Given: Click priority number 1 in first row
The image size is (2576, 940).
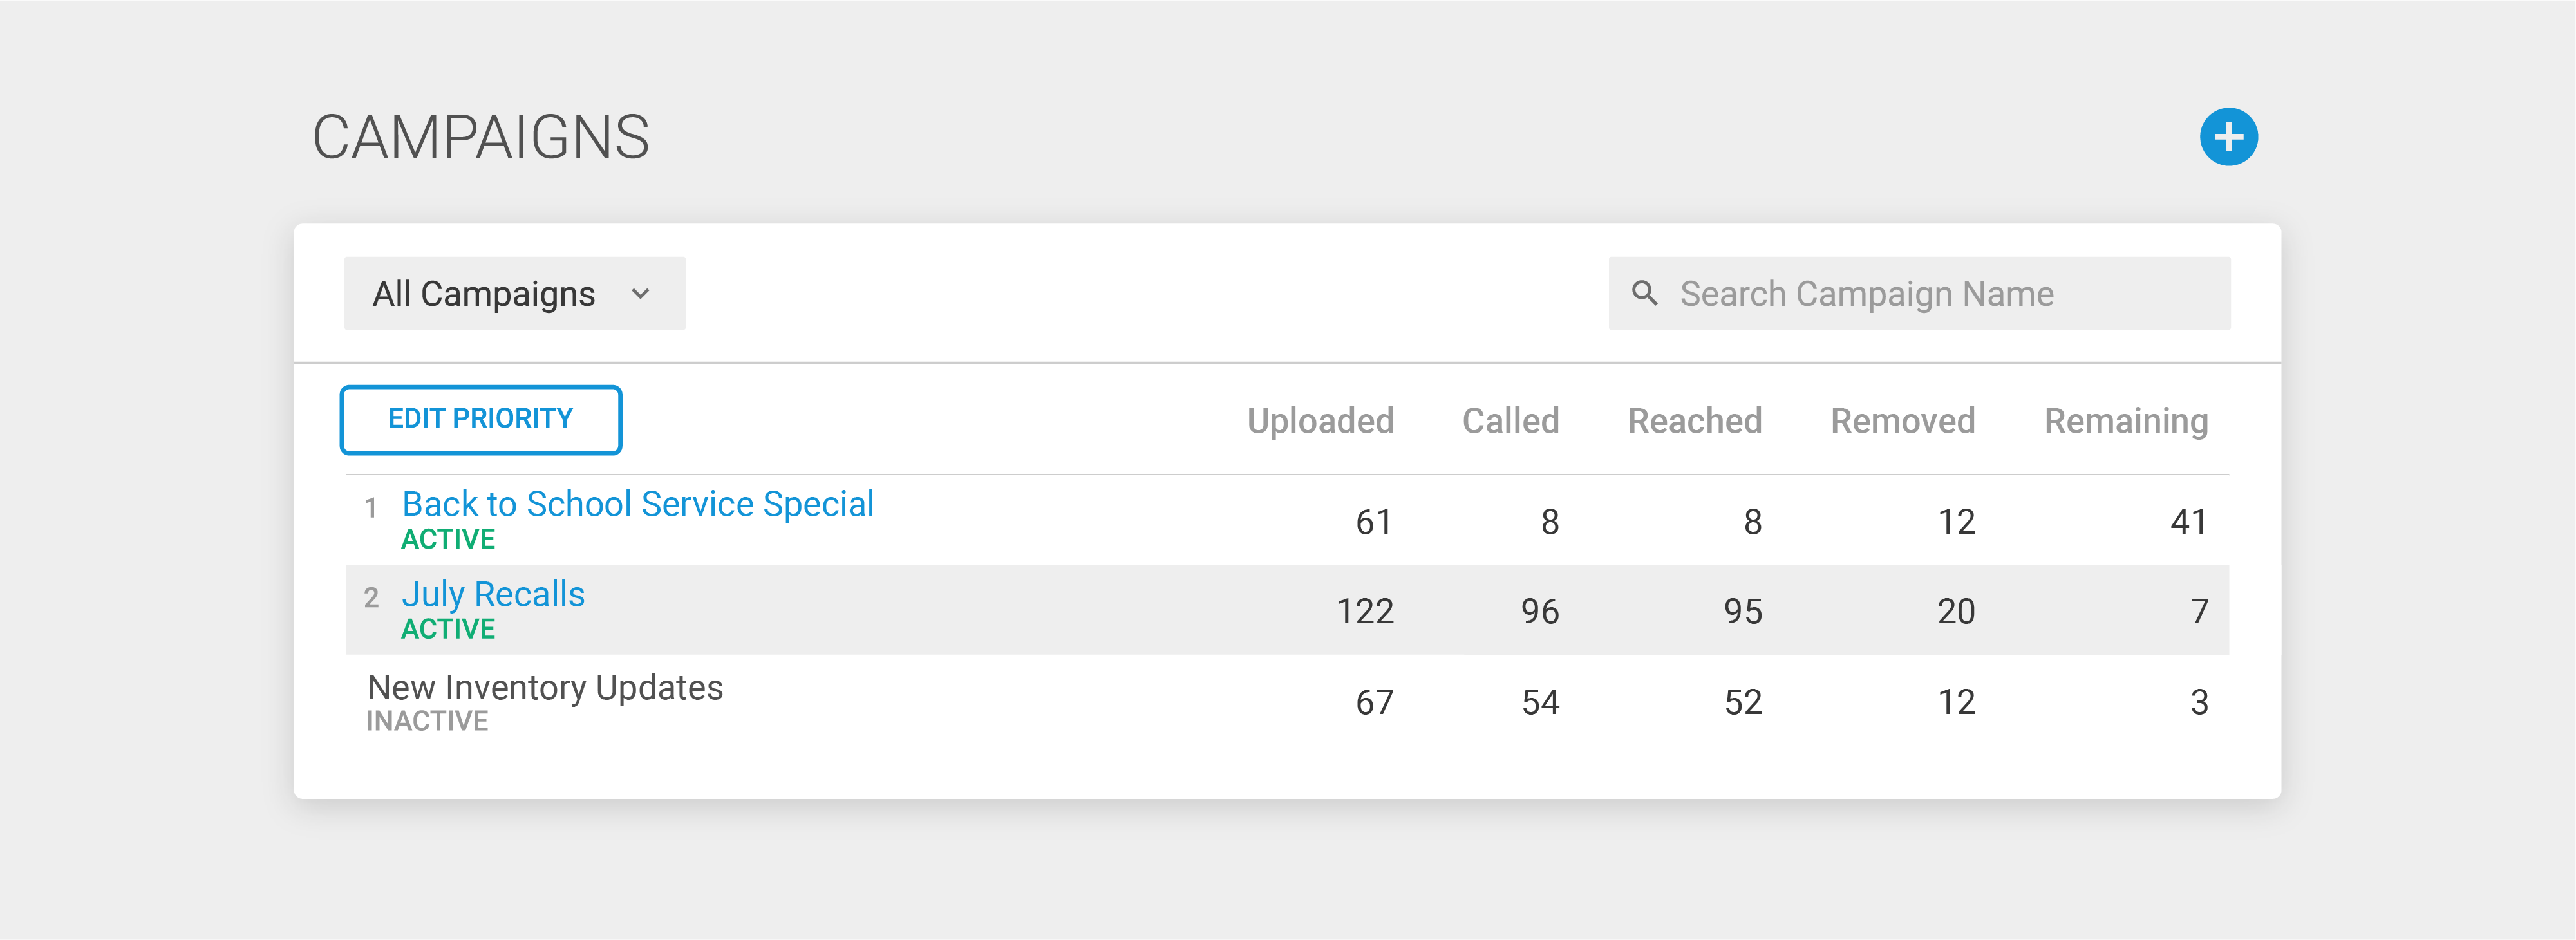Looking at the screenshot, I should [371, 508].
